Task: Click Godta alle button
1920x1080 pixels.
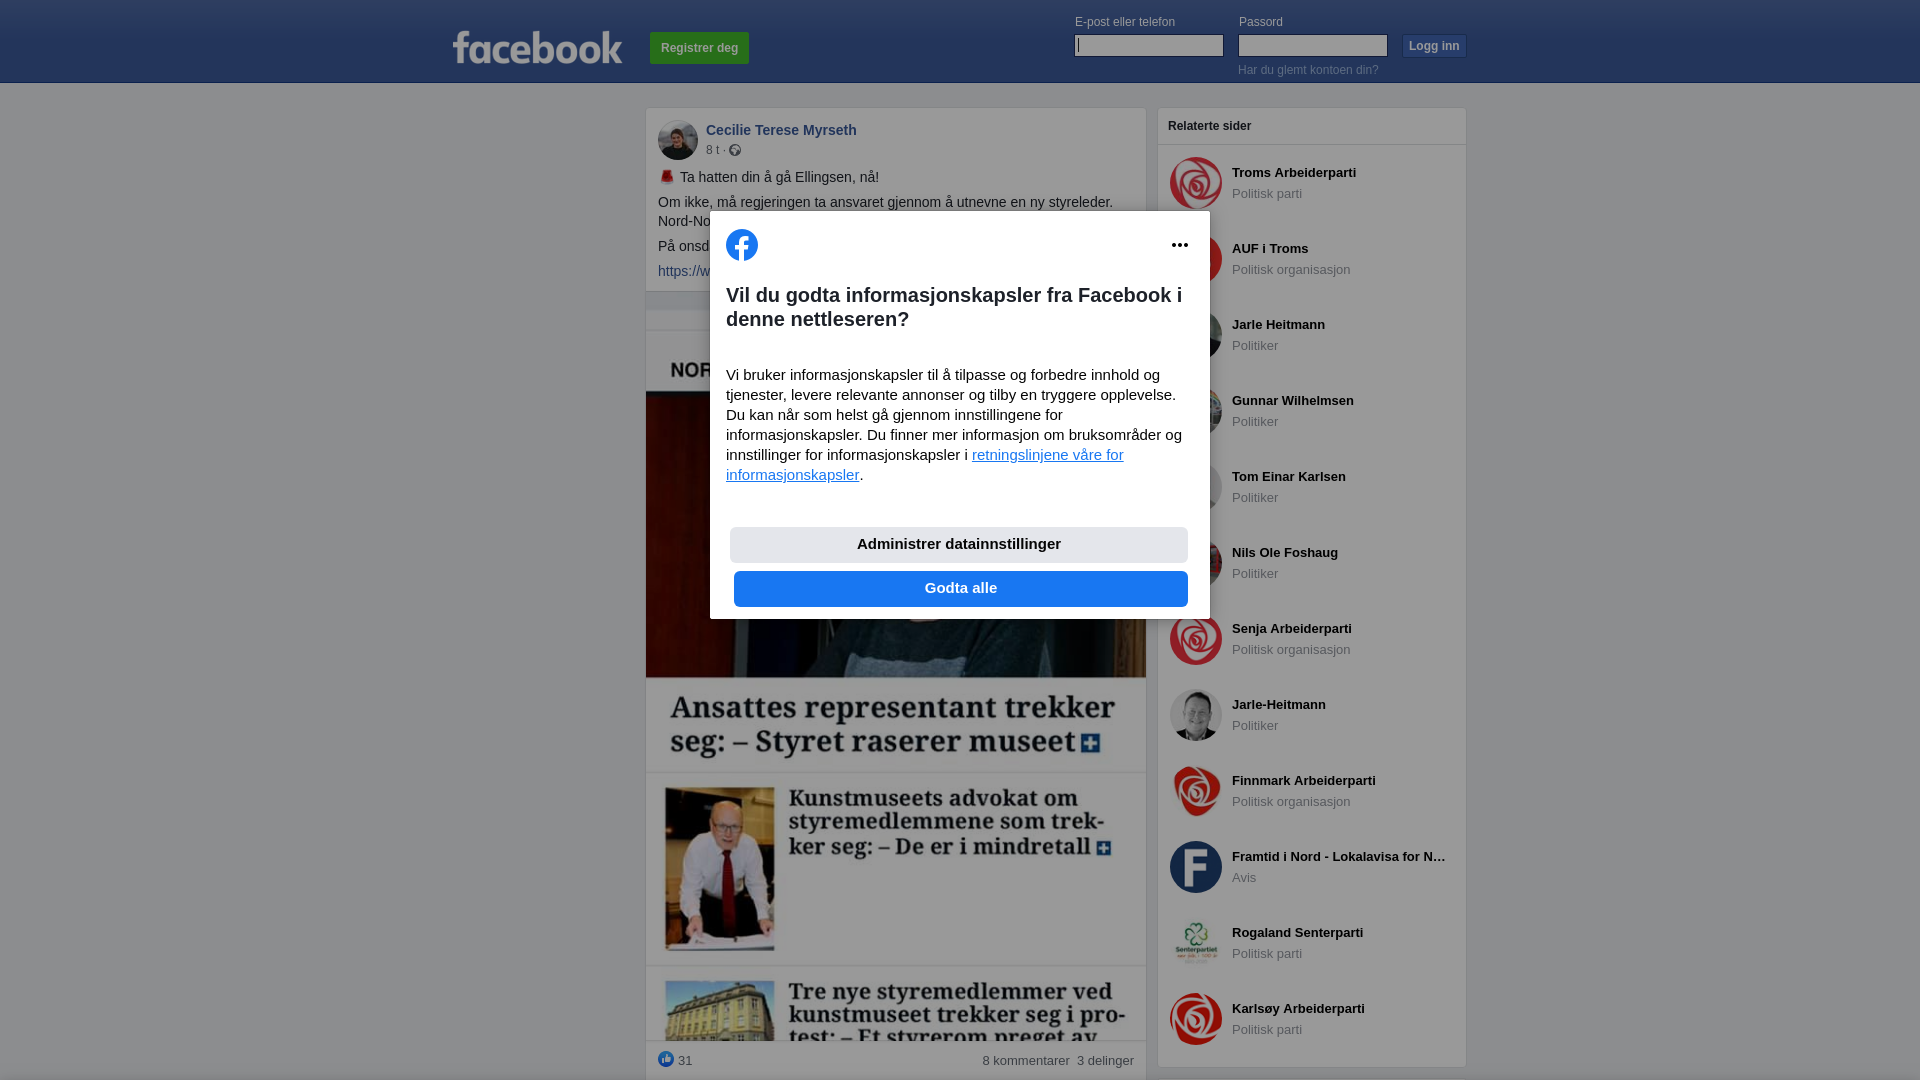Action: [x=961, y=589]
